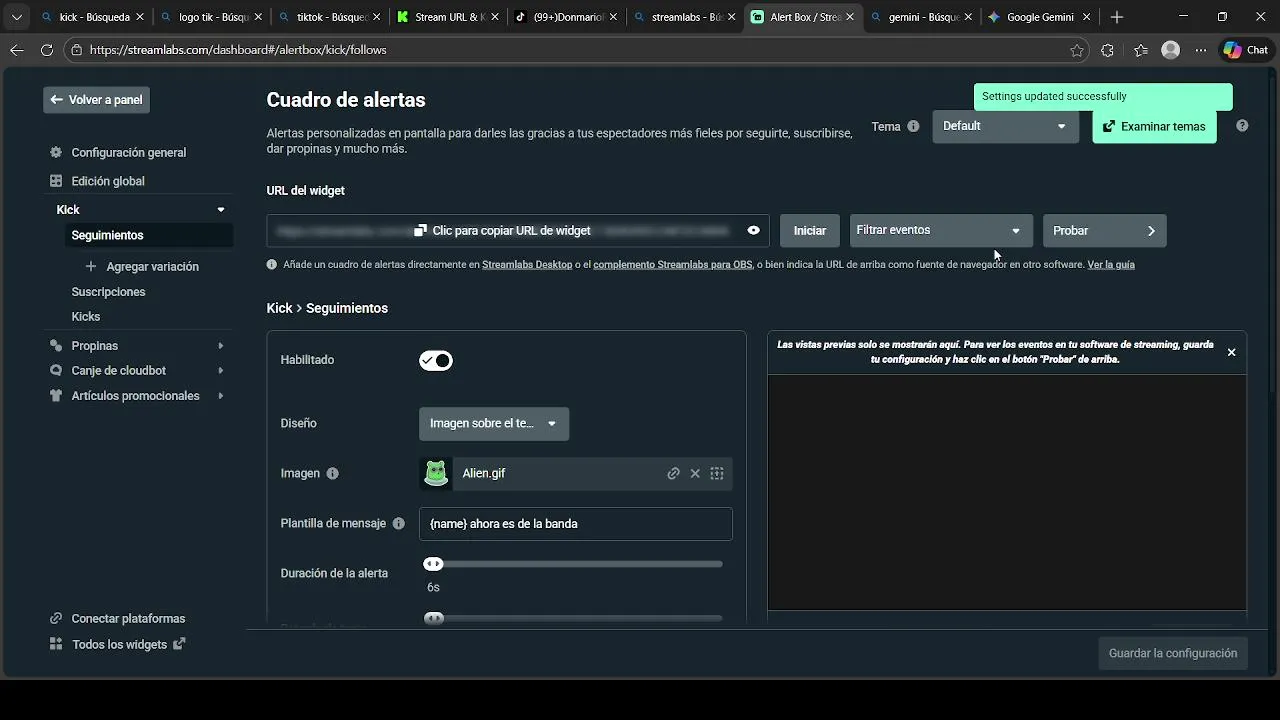Open browser settings three-dots menu
This screenshot has height=720, width=1280.
[x=1201, y=50]
